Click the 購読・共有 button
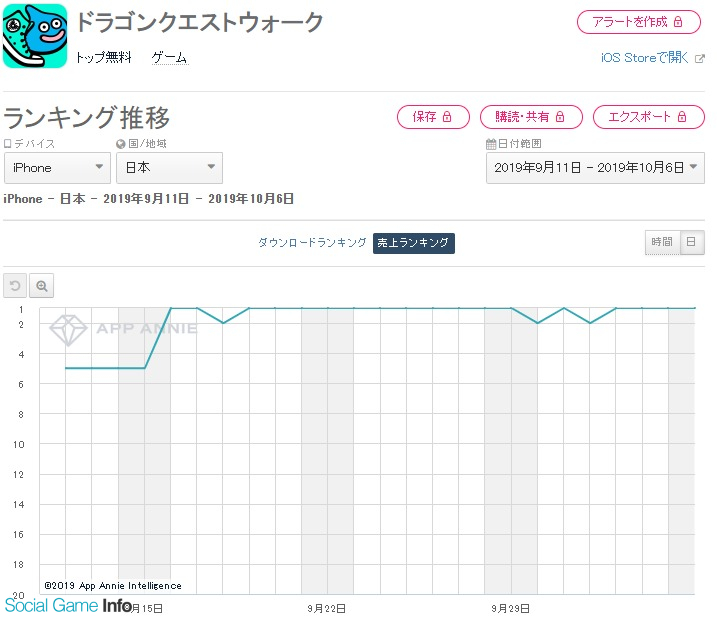Image resolution: width=717 pixels, height=618 pixels. coord(531,117)
